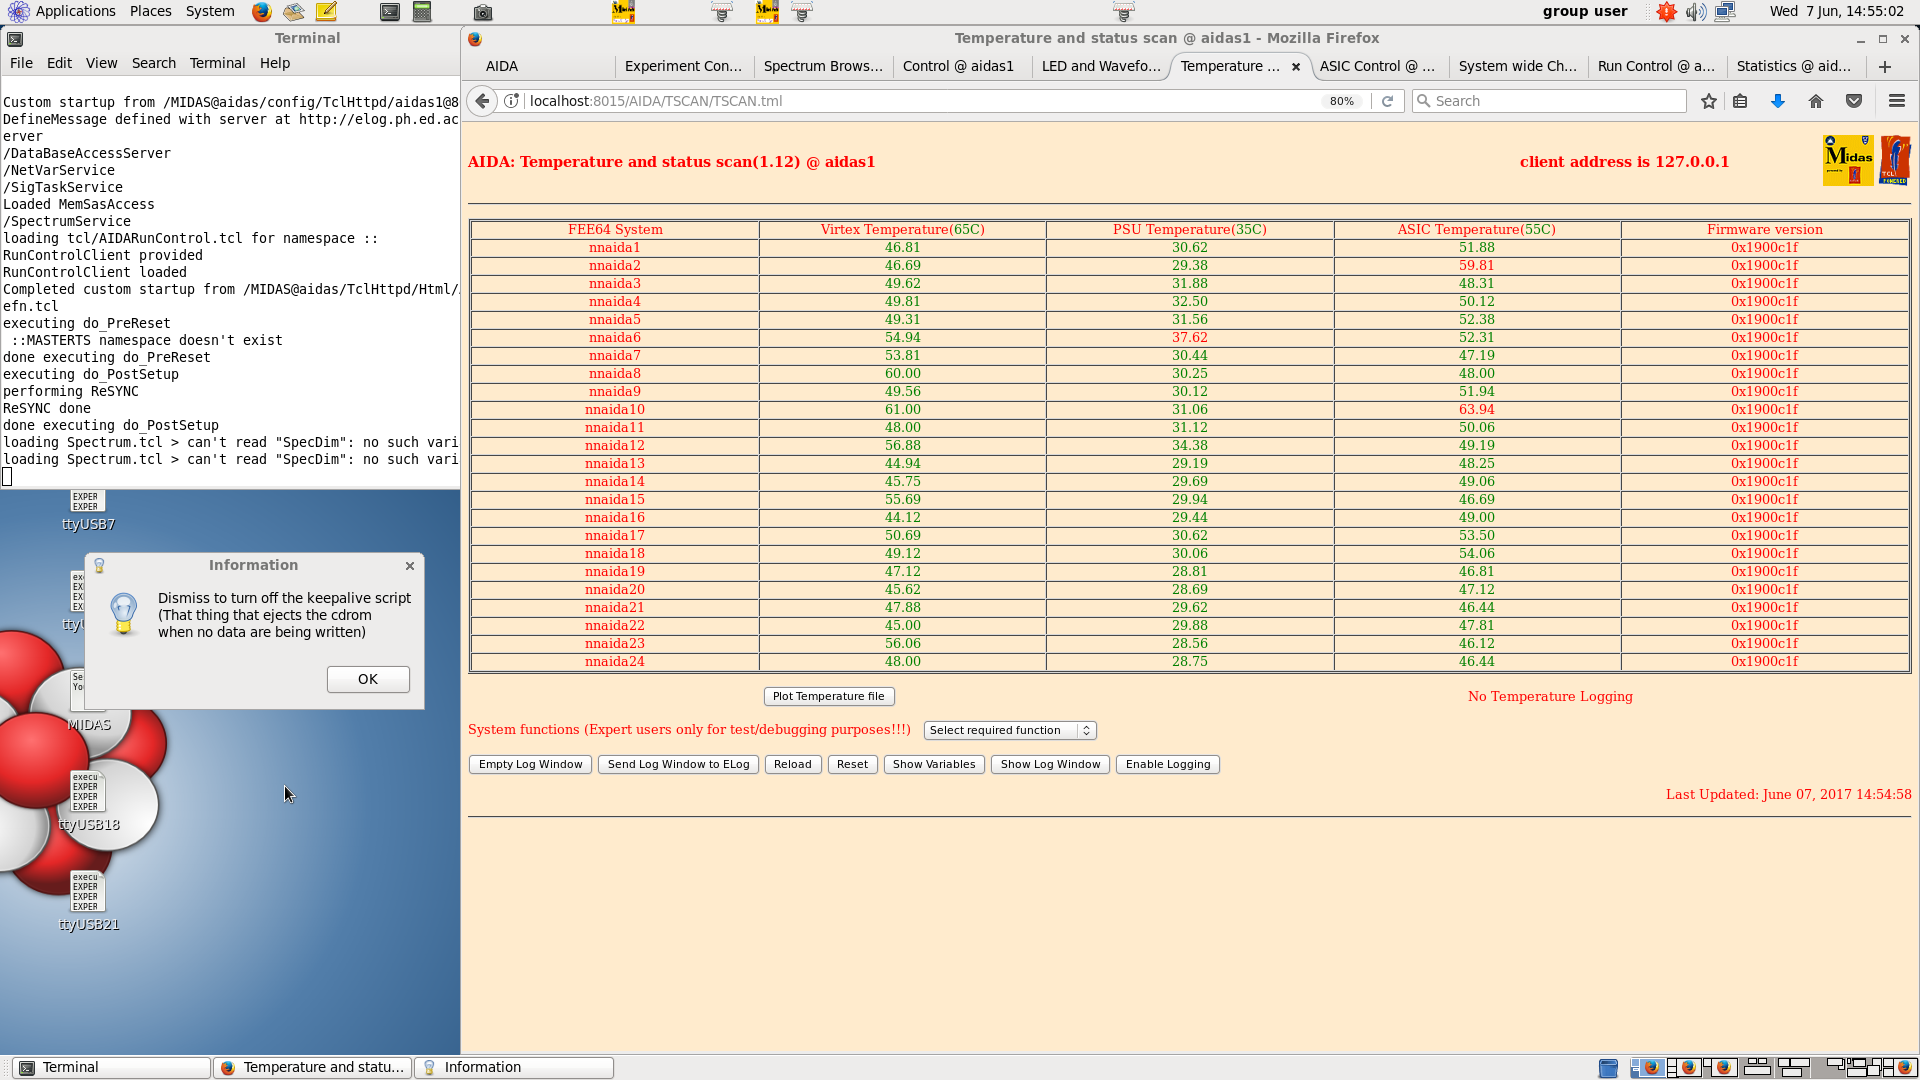Open volume speaker icon in system tray
Viewport: 1920px width, 1080px height.
point(1695,12)
